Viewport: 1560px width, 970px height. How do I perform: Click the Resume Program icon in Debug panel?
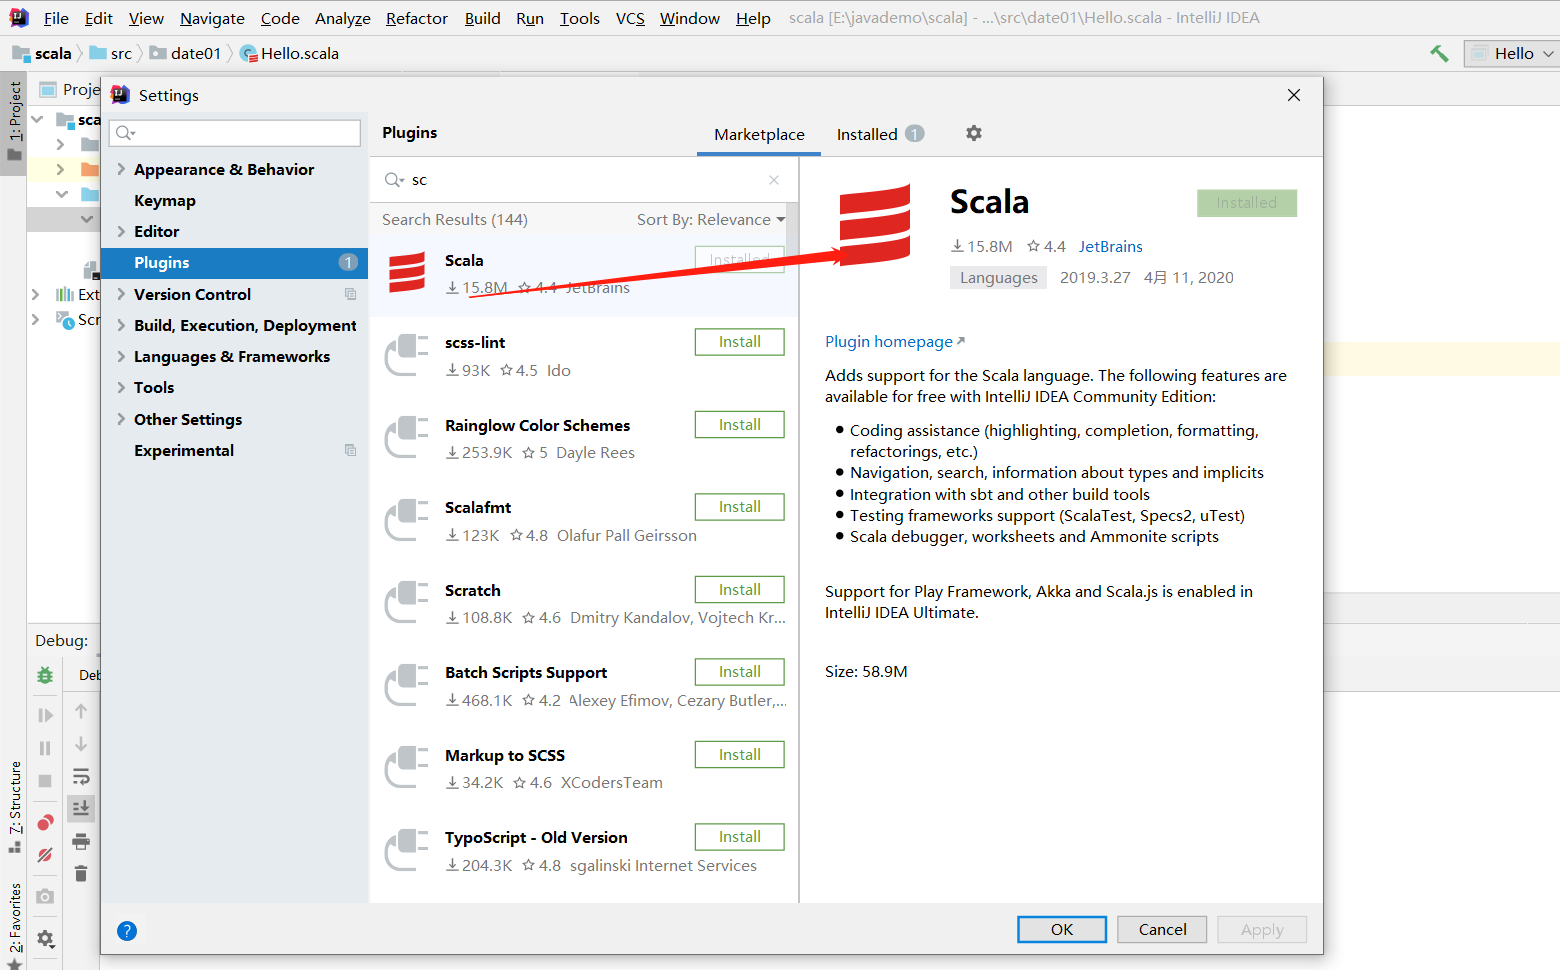pos(45,715)
